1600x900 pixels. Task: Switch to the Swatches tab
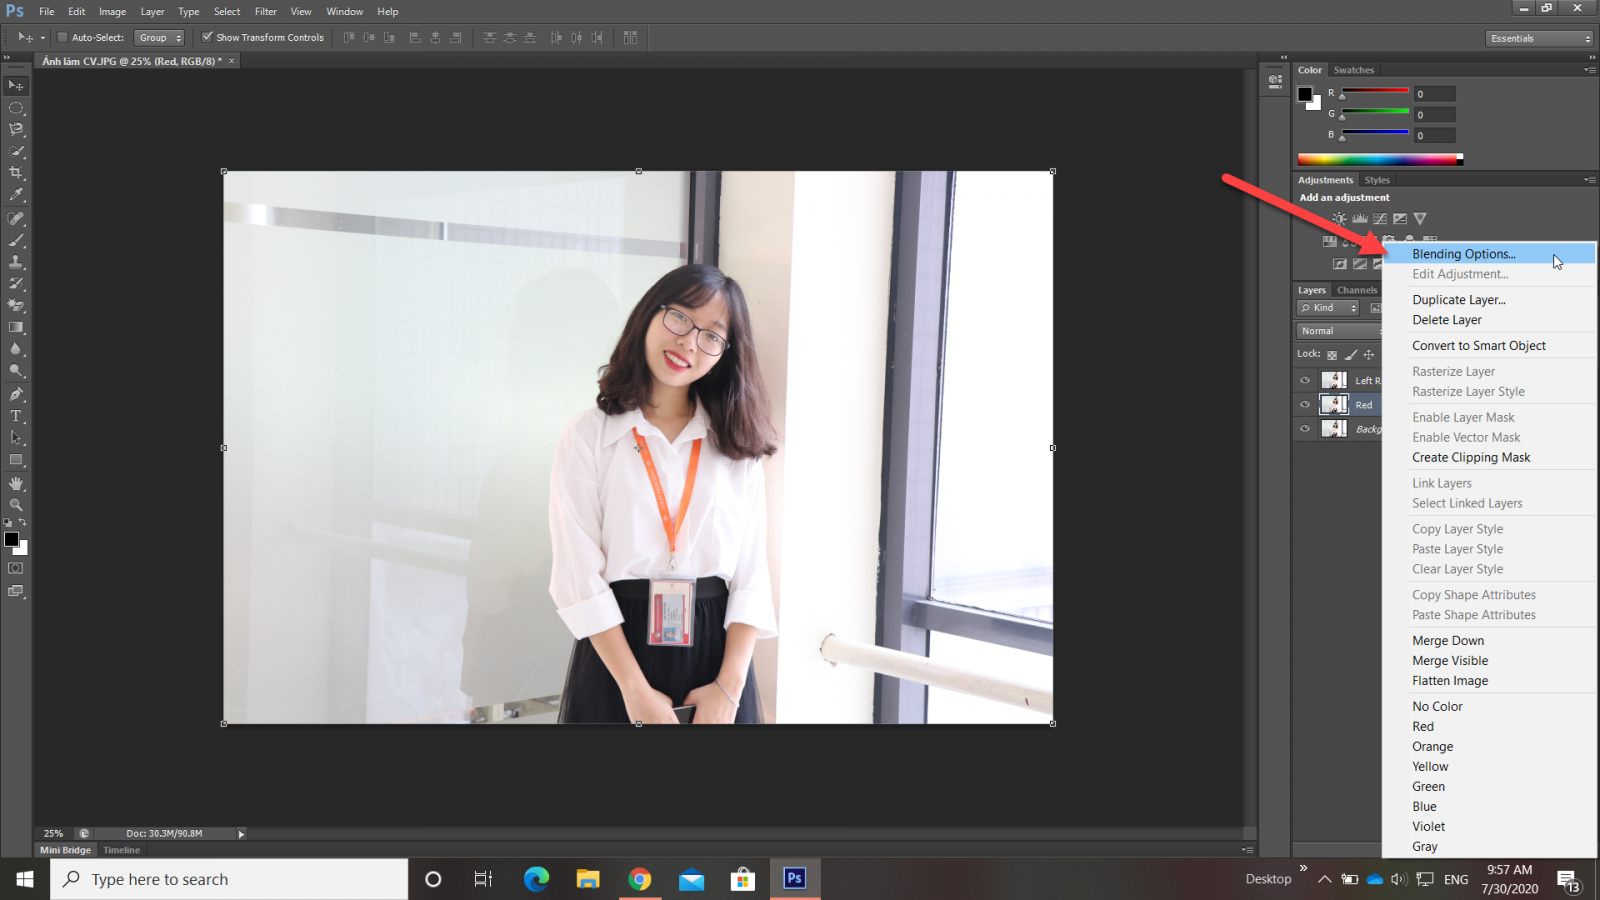(x=1353, y=70)
